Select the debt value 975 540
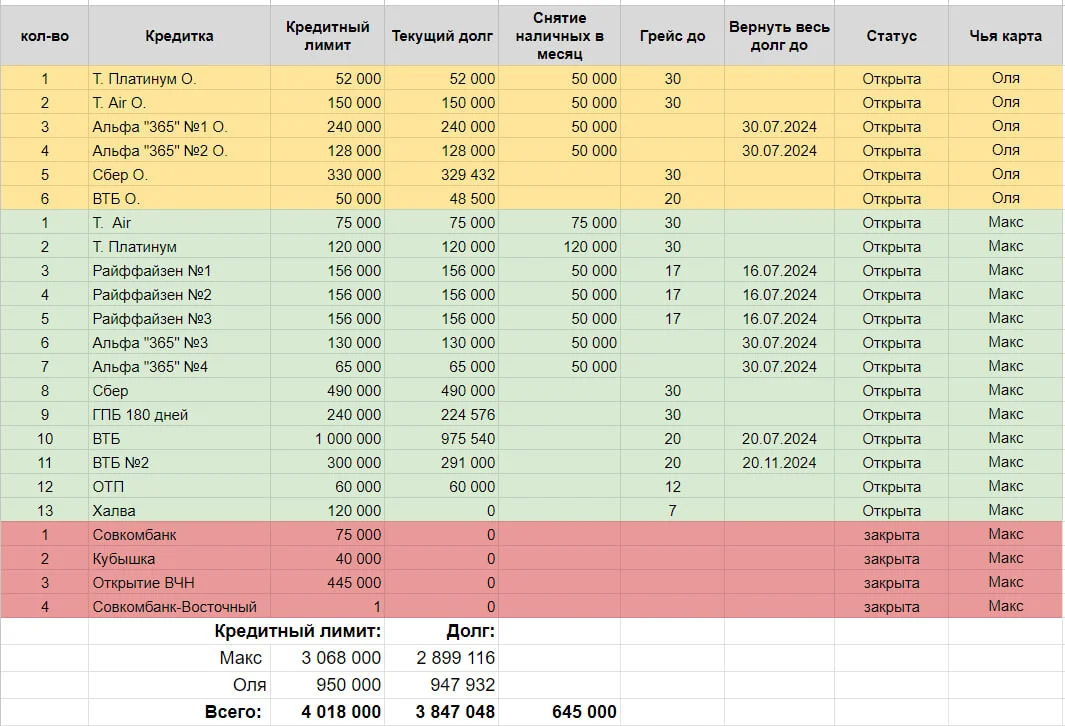Image resolution: width=1065 pixels, height=726 pixels. [x=441, y=439]
